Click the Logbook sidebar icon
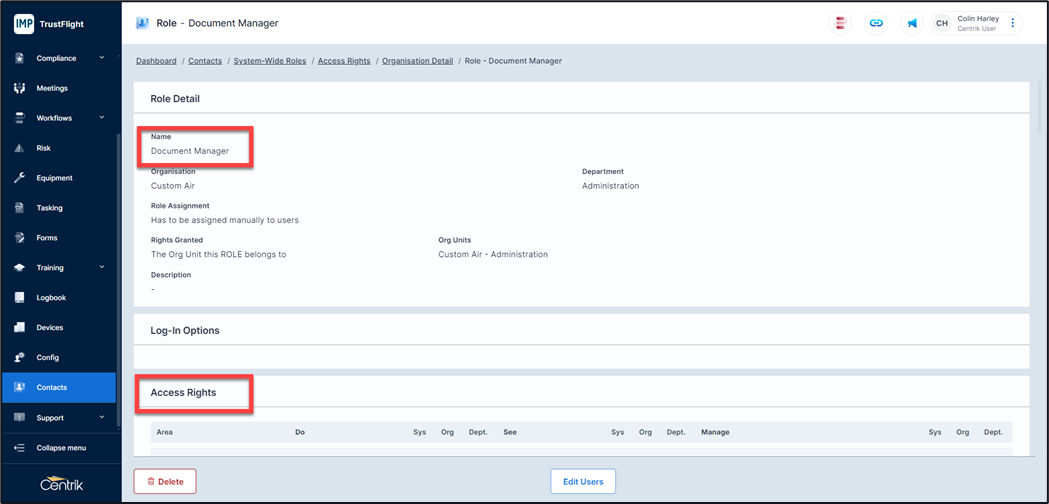Image resolution: width=1049 pixels, height=504 pixels. click(19, 298)
